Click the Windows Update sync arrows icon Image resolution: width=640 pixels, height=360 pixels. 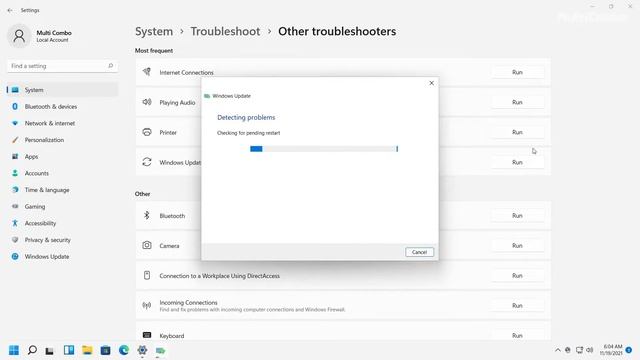147,162
